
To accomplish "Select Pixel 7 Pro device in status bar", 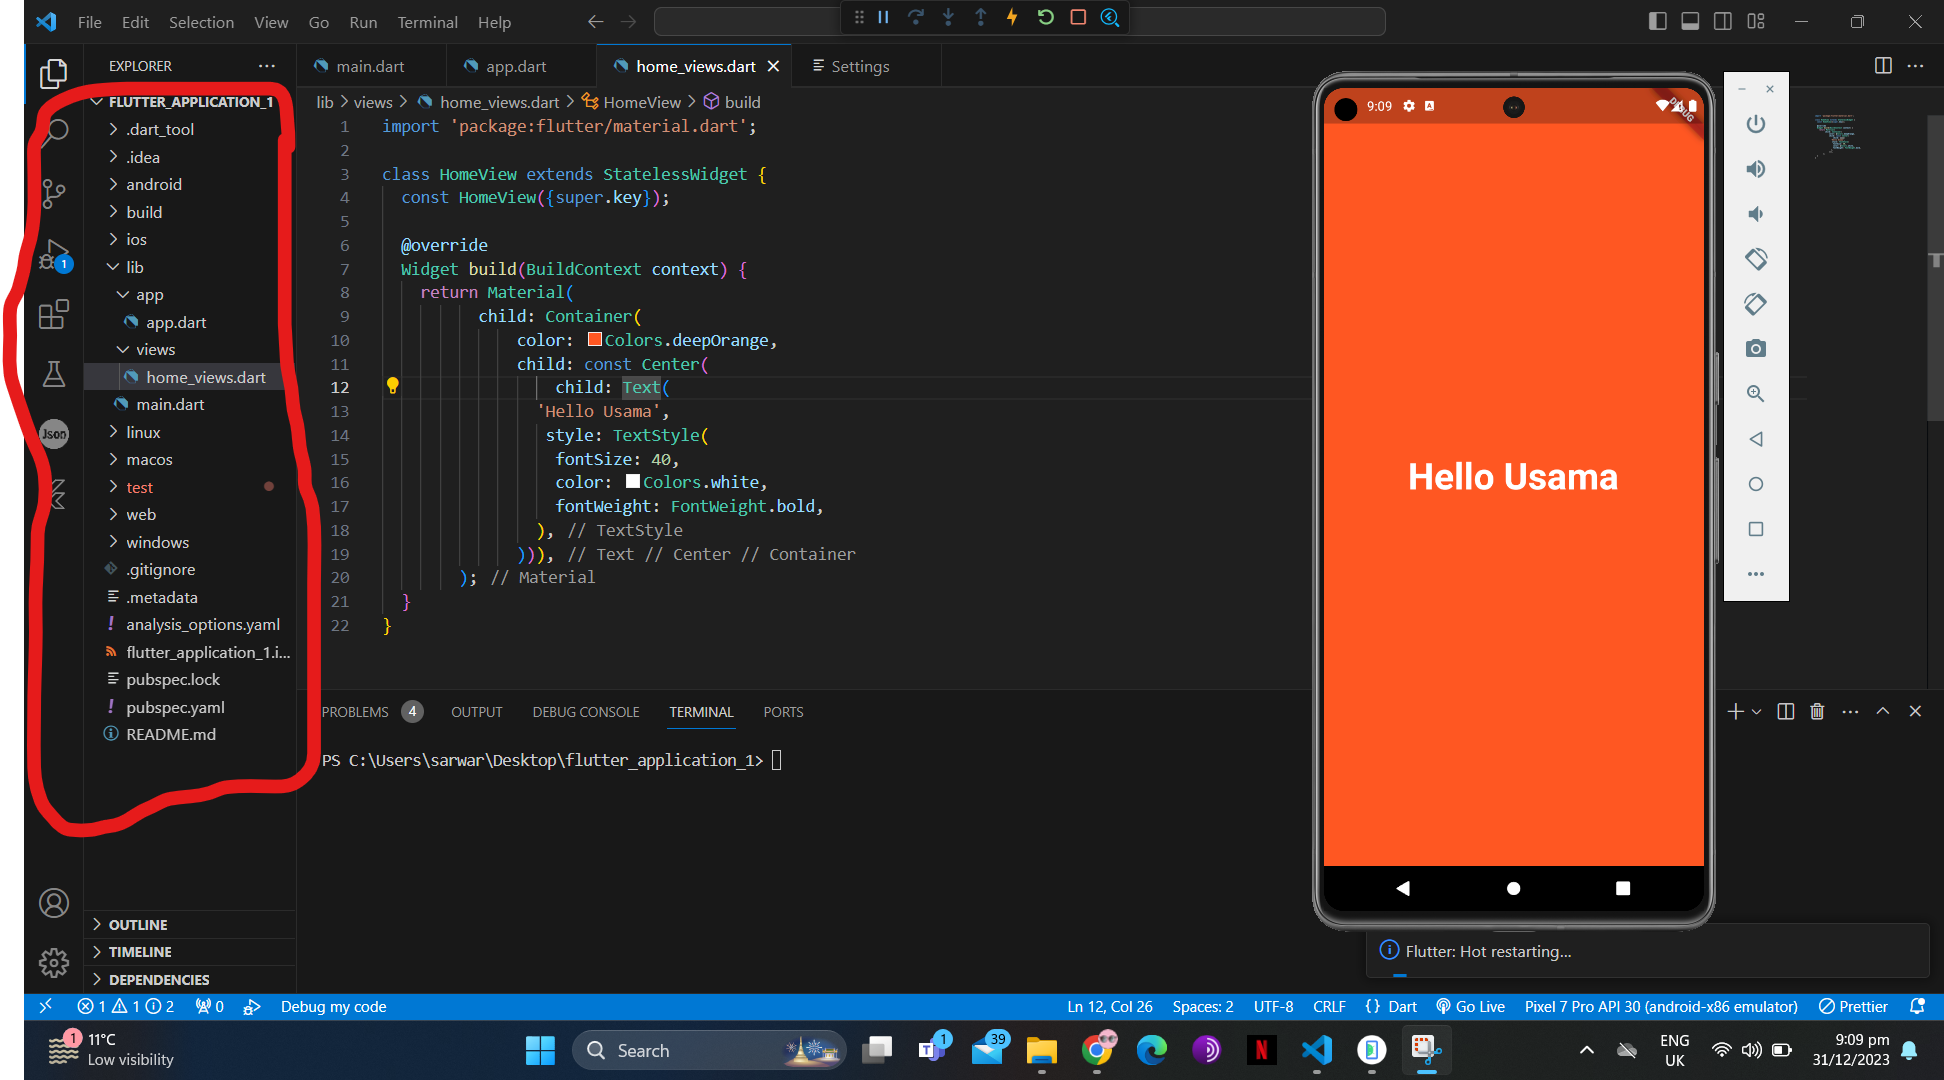I will click(1660, 1006).
